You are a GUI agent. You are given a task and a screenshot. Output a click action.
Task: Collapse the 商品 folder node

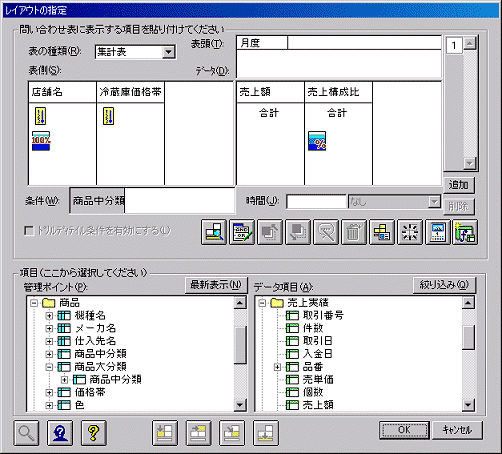click(x=34, y=303)
